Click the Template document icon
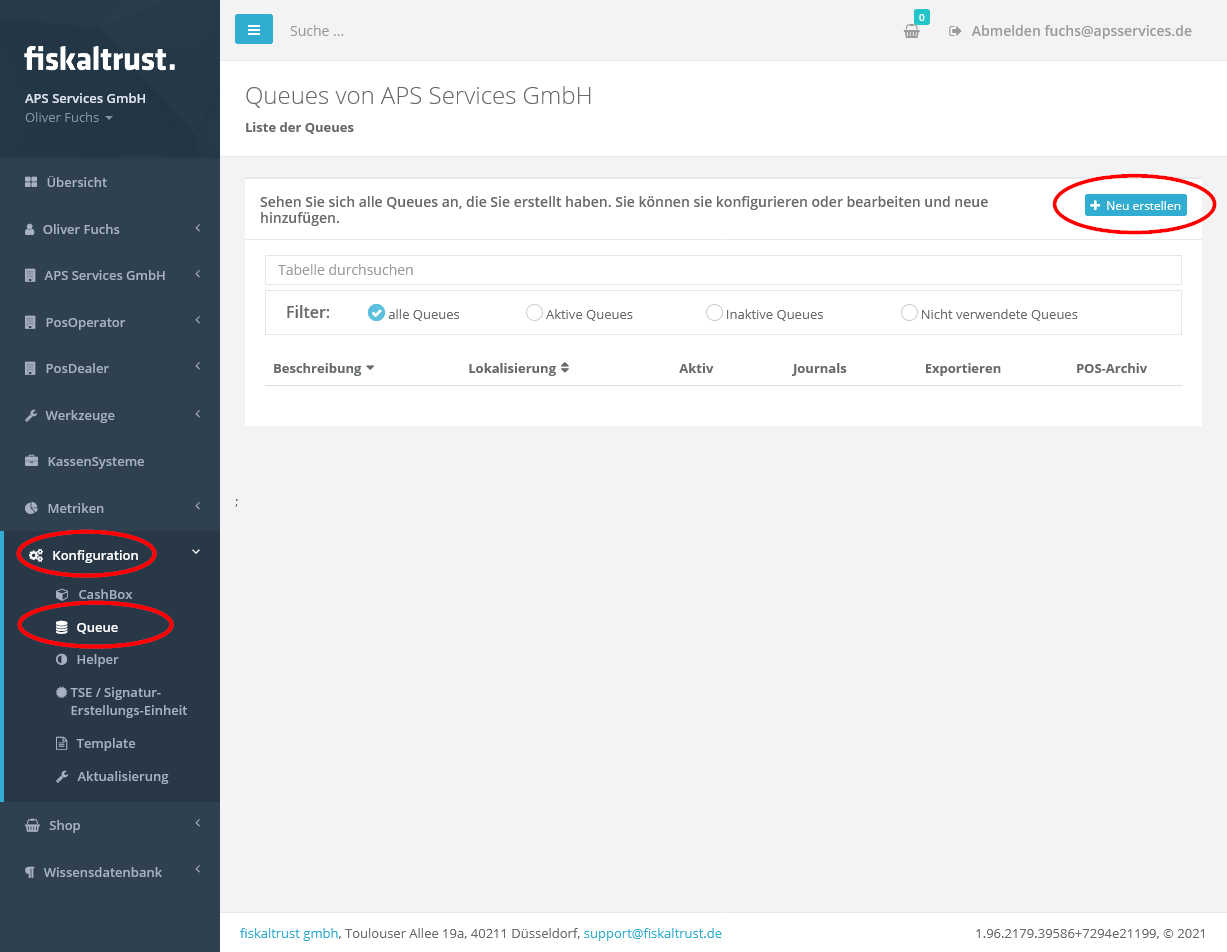This screenshot has width=1227, height=952. (62, 743)
